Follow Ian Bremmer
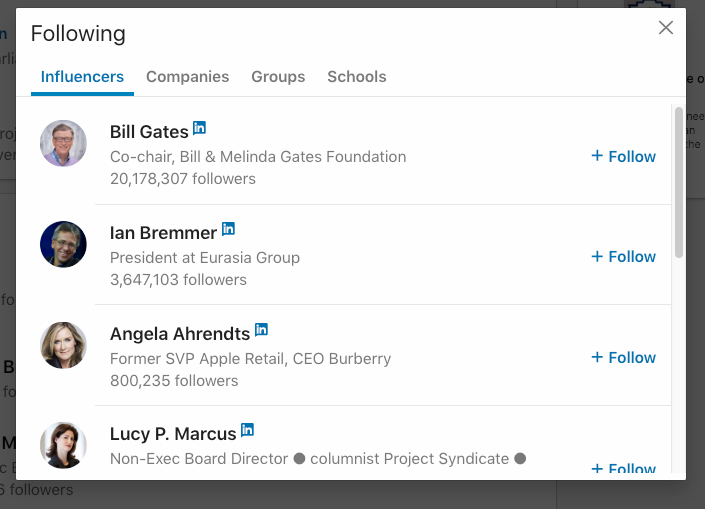The height and width of the screenshot is (509, 705). [623, 256]
